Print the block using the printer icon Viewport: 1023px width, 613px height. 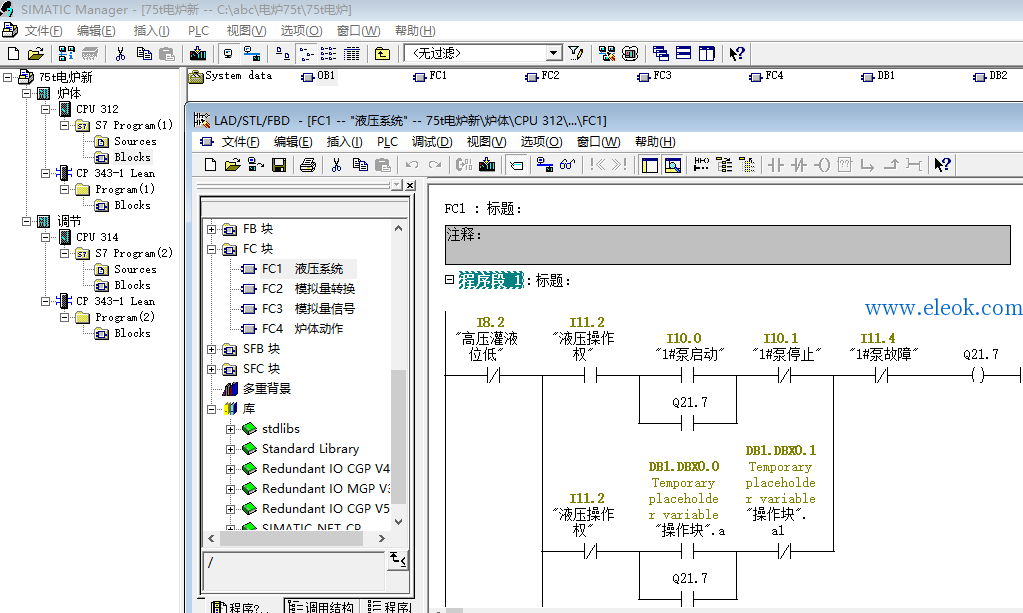pyautogui.click(x=308, y=165)
